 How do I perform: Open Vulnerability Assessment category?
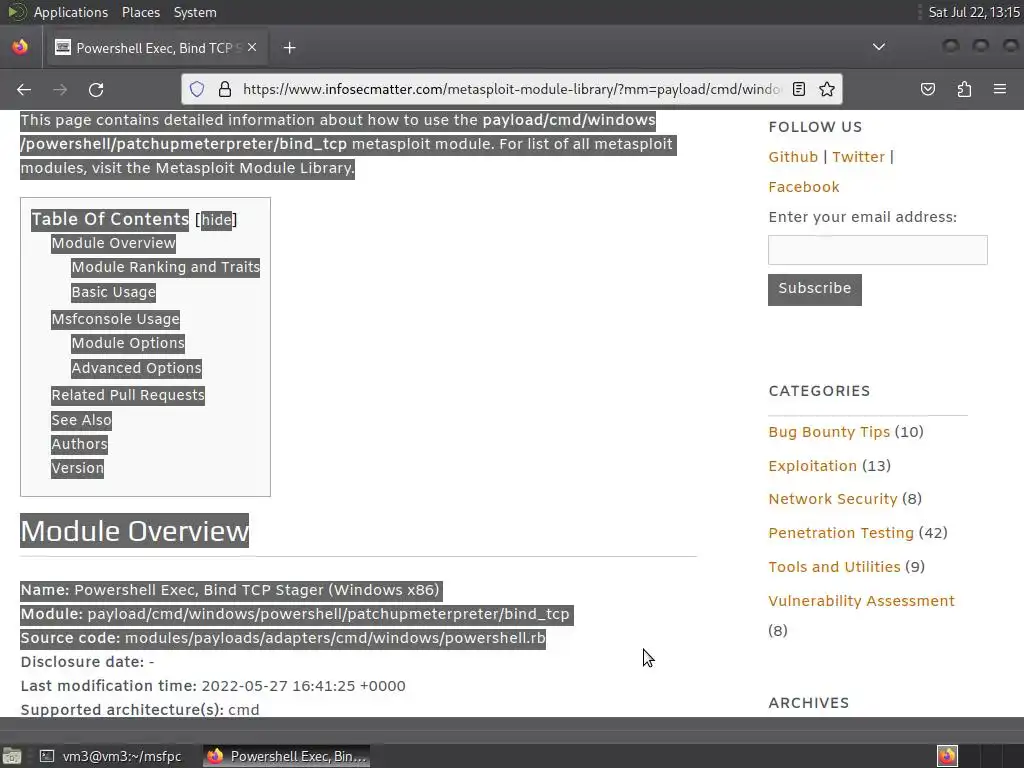click(x=861, y=601)
